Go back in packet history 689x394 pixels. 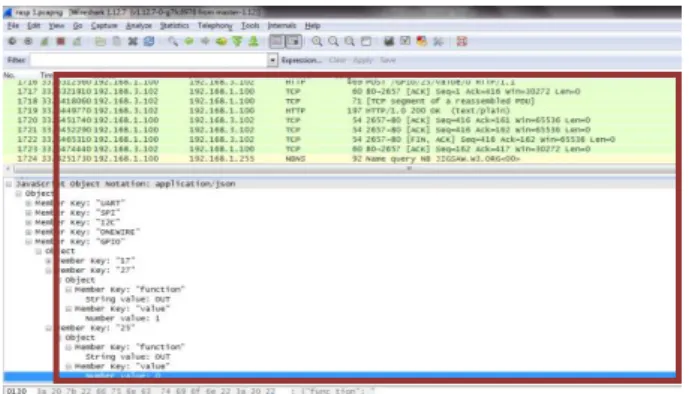coord(189,42)
